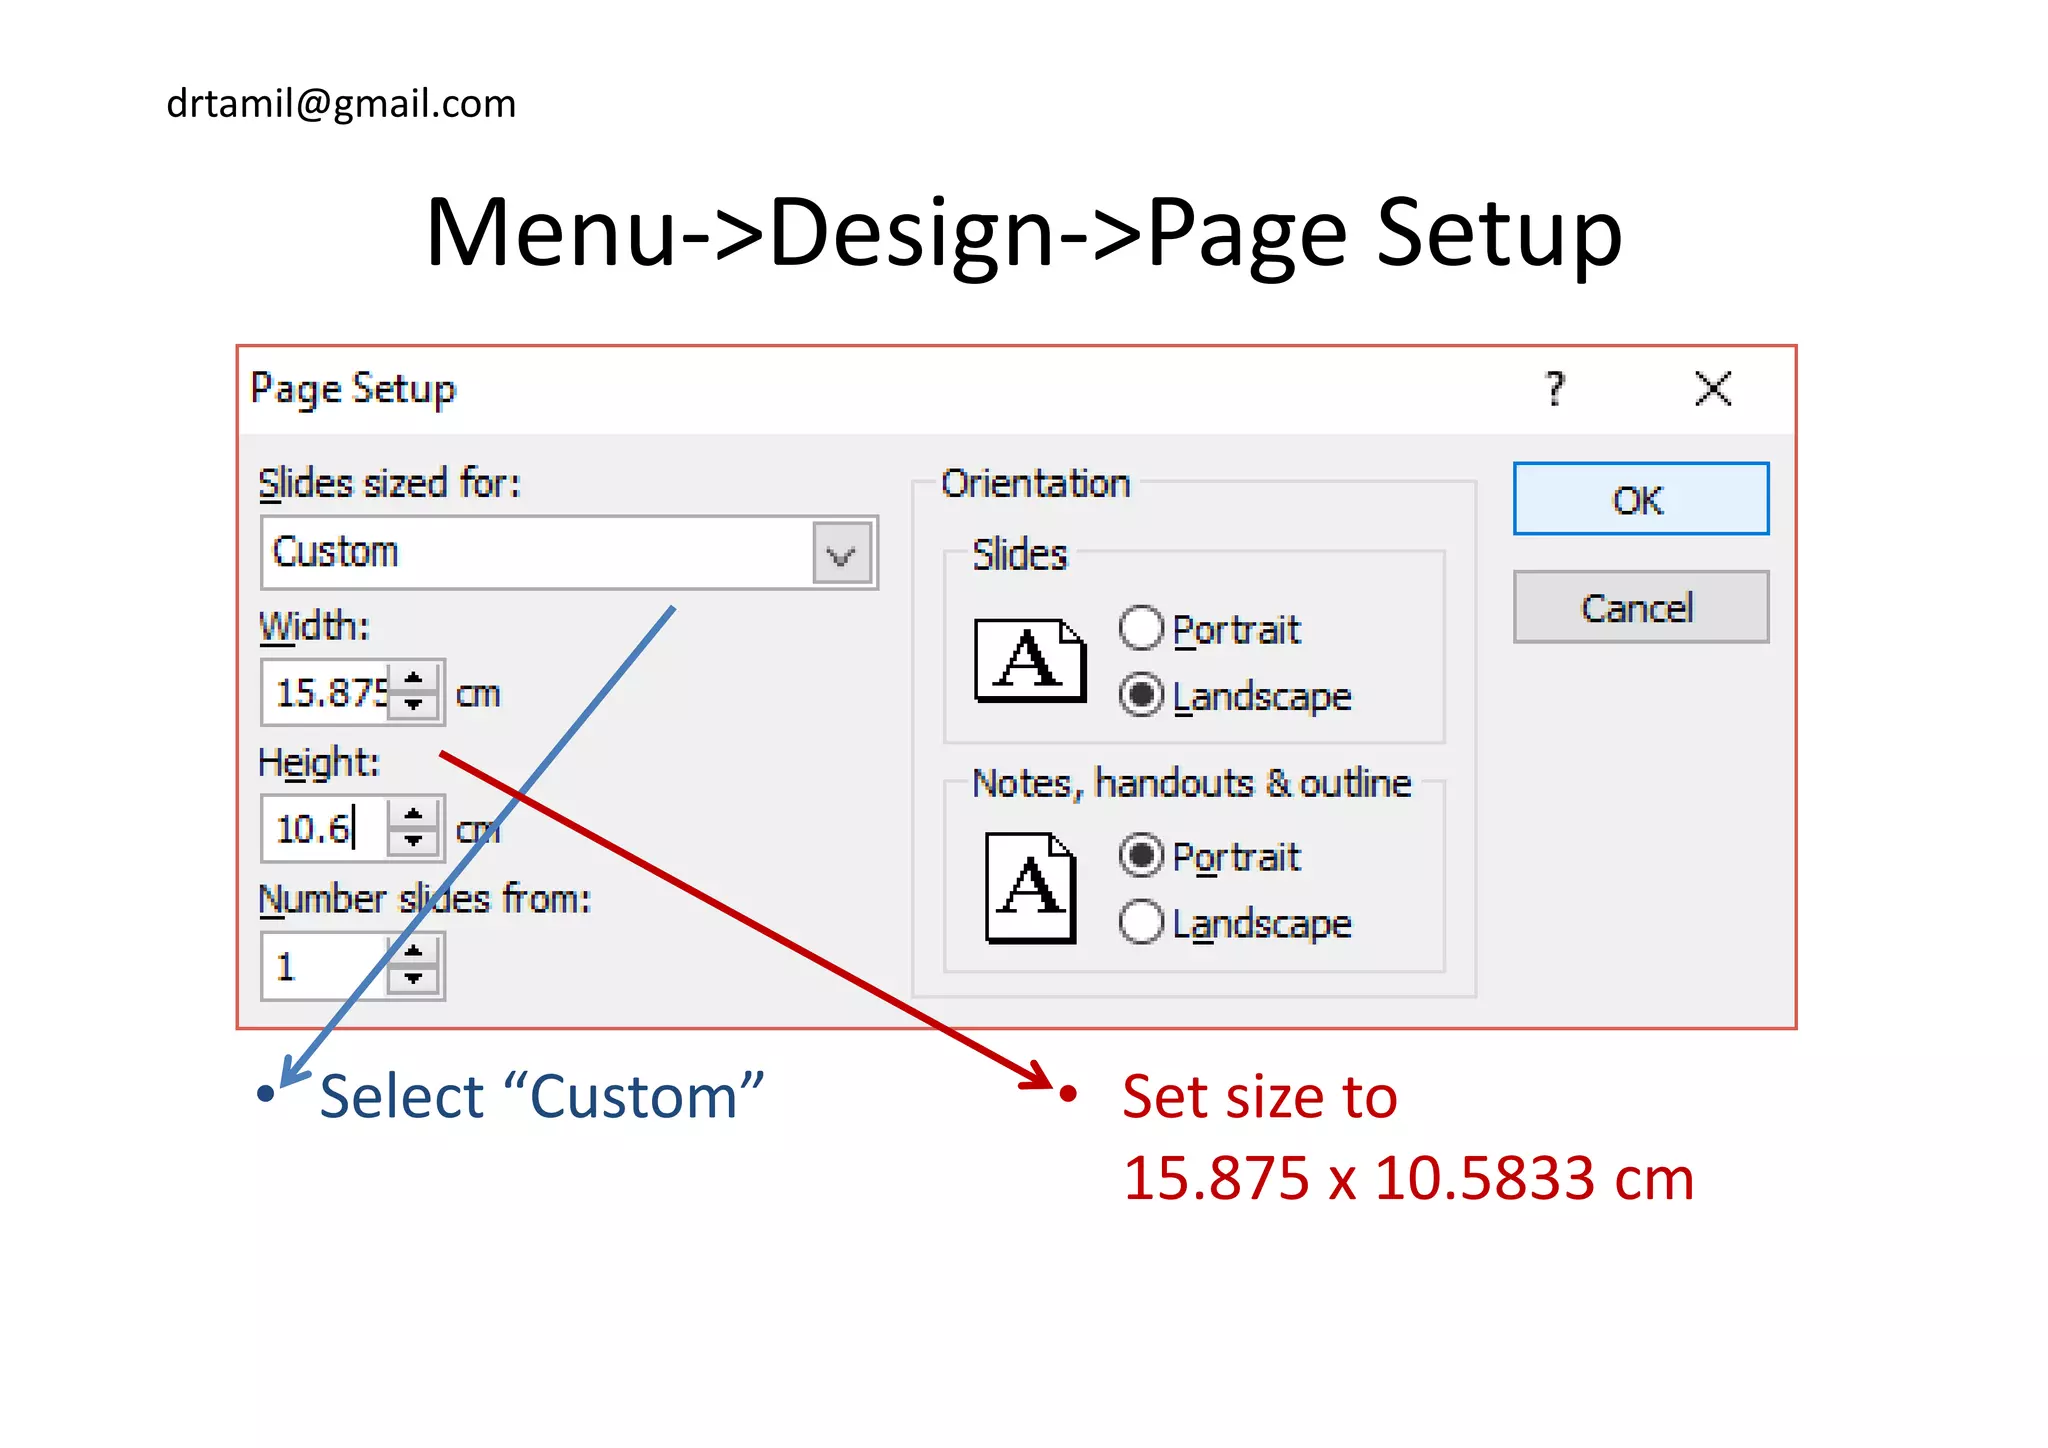This screenshot has width=2048, height=1448.
Task: Click the 'Page Setup' title text
Action: (353, 388)
